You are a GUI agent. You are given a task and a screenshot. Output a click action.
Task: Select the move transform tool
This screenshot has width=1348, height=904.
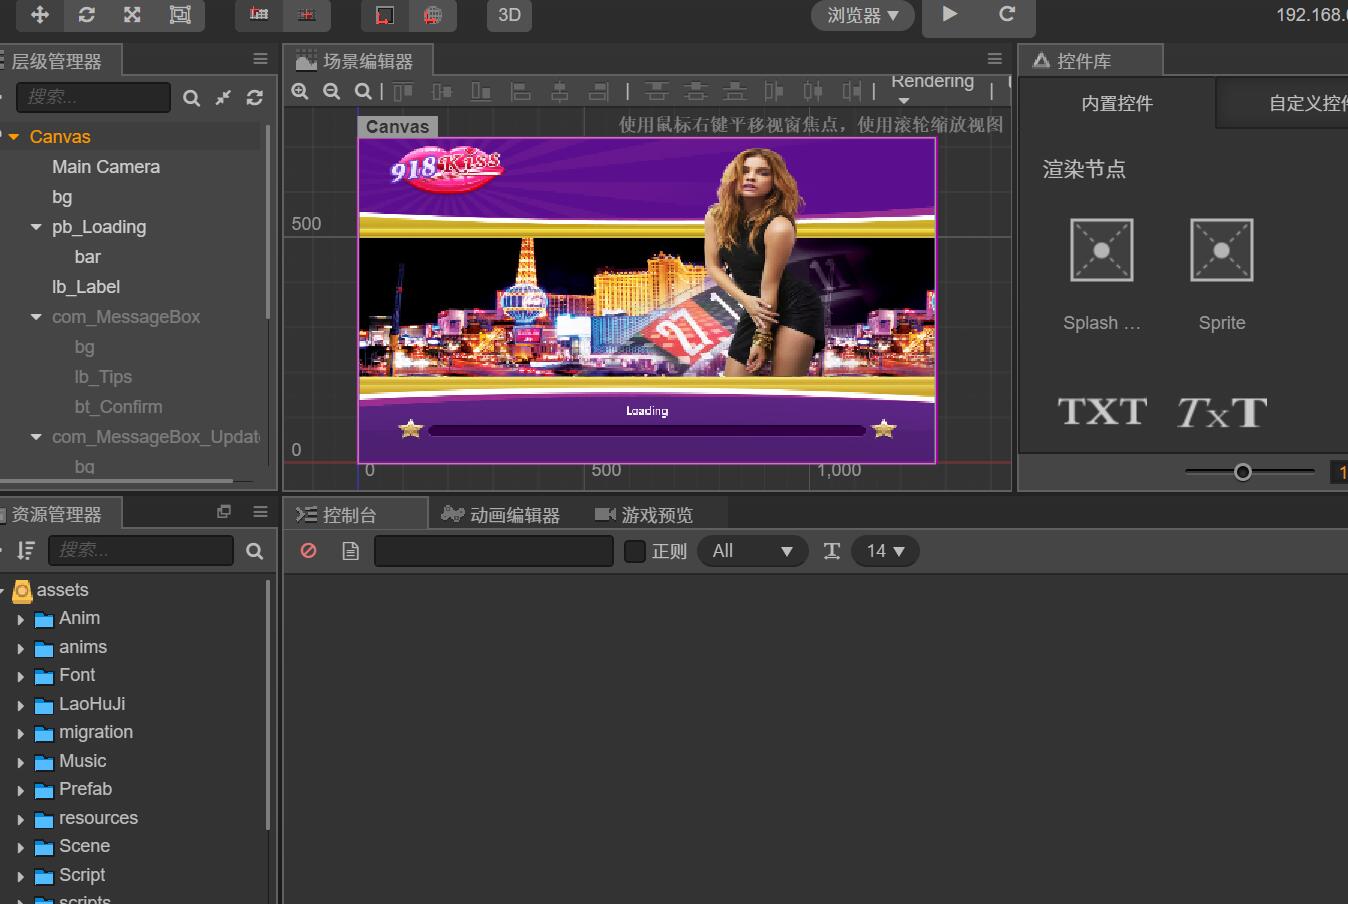(40, 15)
